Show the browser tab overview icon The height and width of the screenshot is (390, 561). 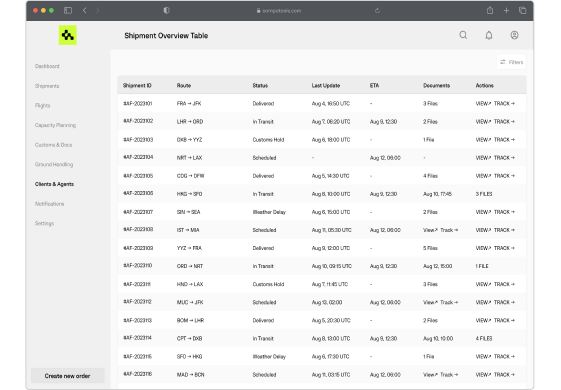coord(522,10)
